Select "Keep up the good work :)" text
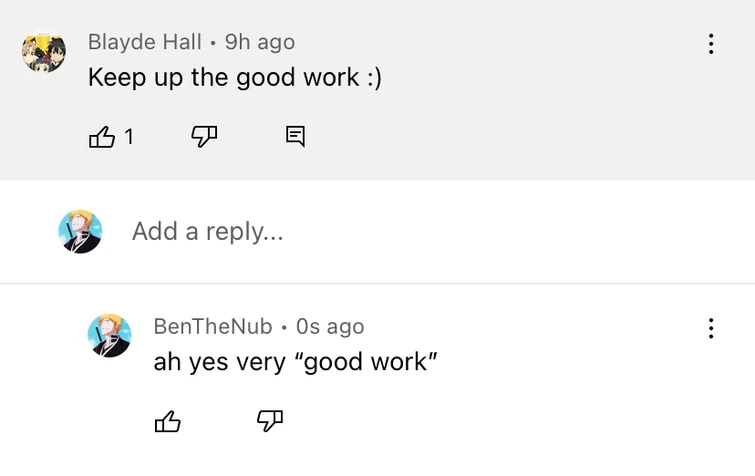Image resolution: width=755 pixels, height=476 pixels. (234, 77)
